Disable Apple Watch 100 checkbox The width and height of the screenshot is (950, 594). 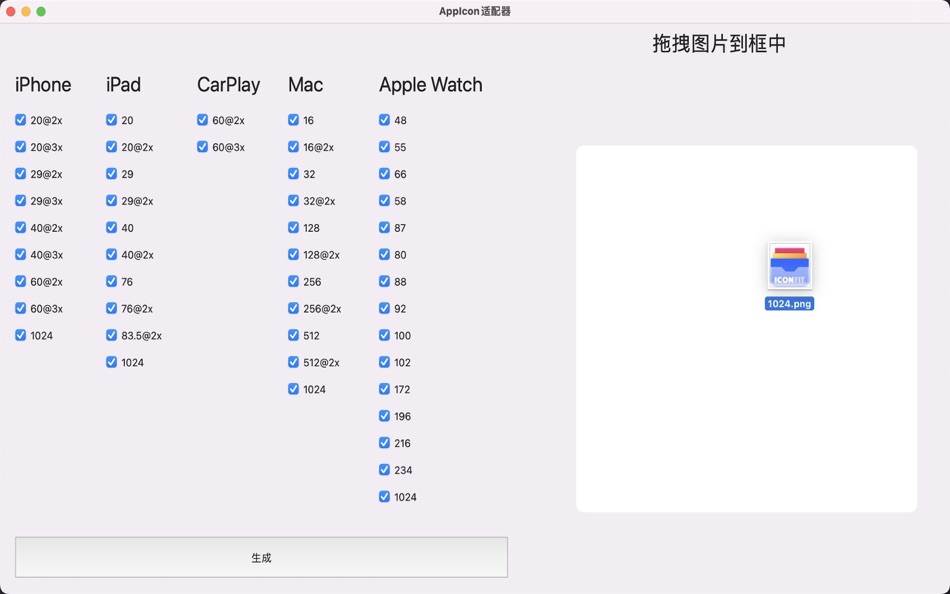coord(384,335)
